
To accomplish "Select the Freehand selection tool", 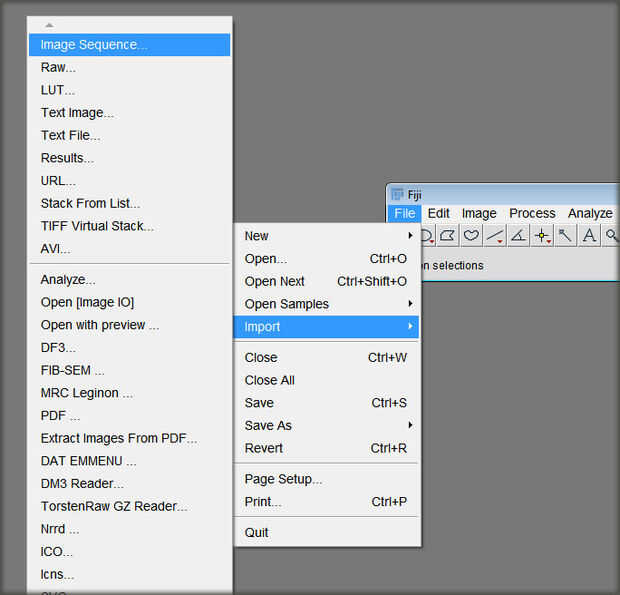I will (471, 236).
